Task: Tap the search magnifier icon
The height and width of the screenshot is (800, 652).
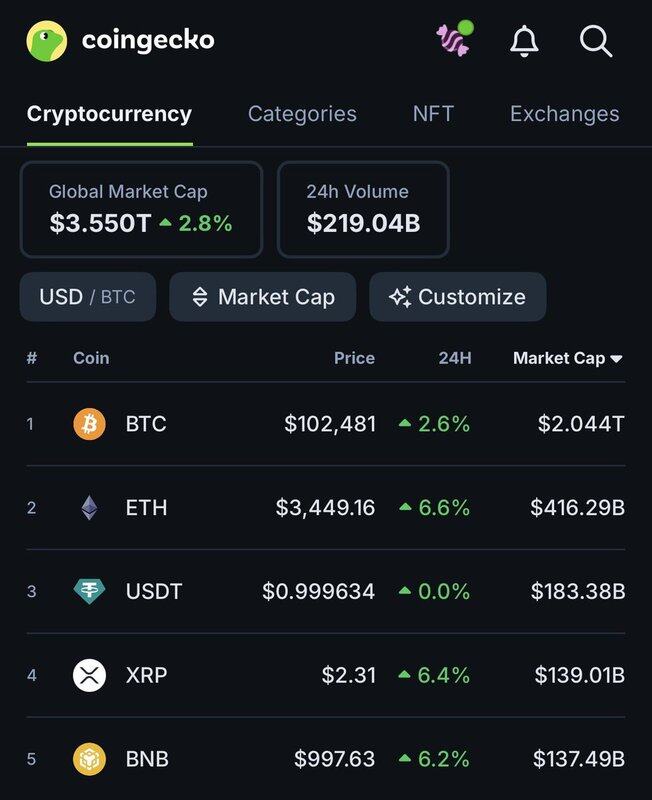Action: [596, 41]
